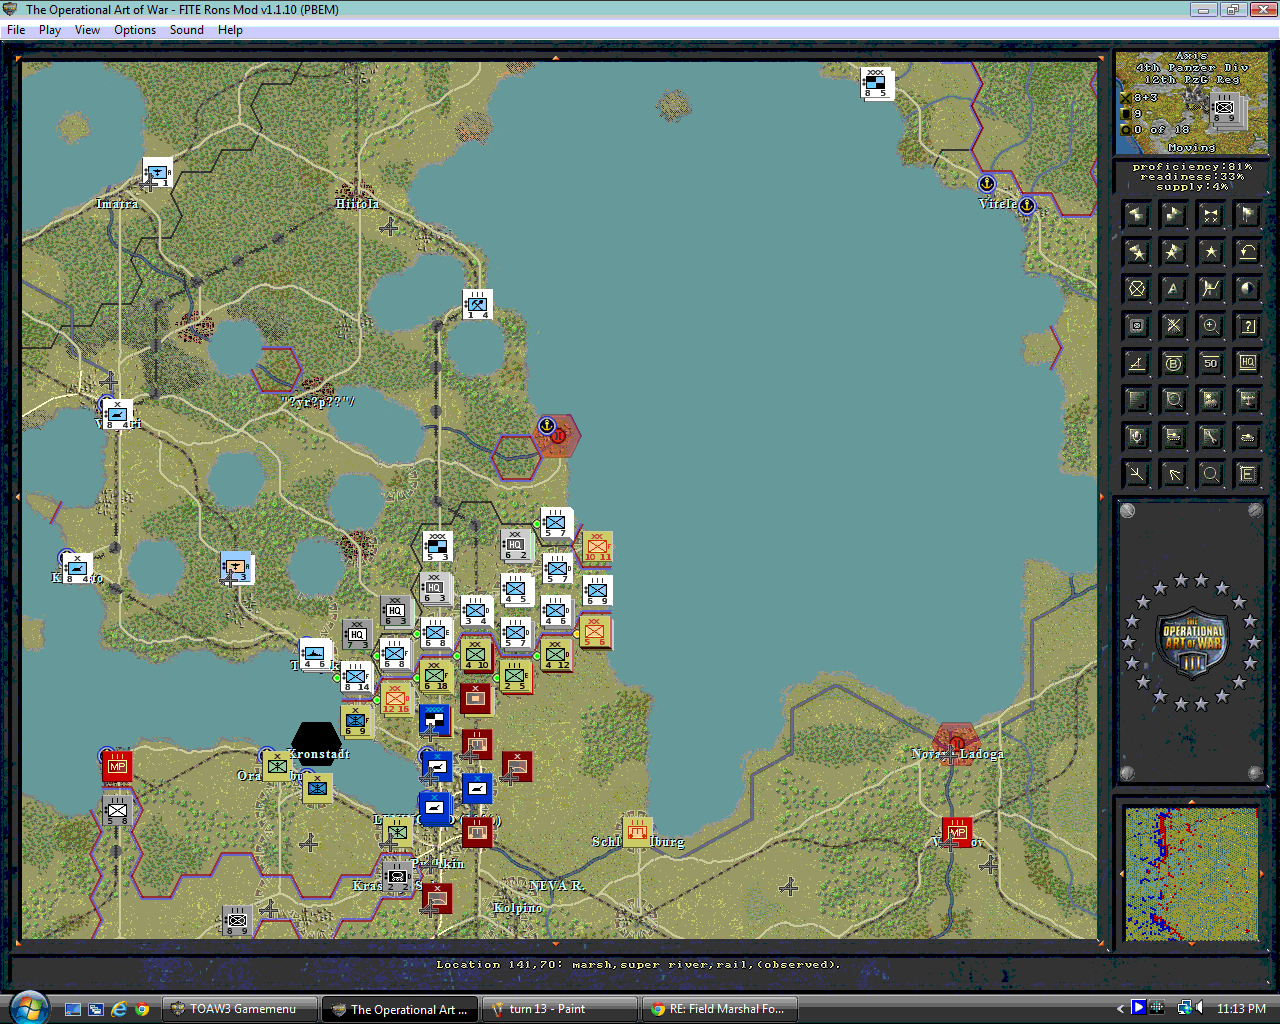Click the angle triangle icon
The width and height of the screenshot is (1280, 1024).
coord(1137,363)
